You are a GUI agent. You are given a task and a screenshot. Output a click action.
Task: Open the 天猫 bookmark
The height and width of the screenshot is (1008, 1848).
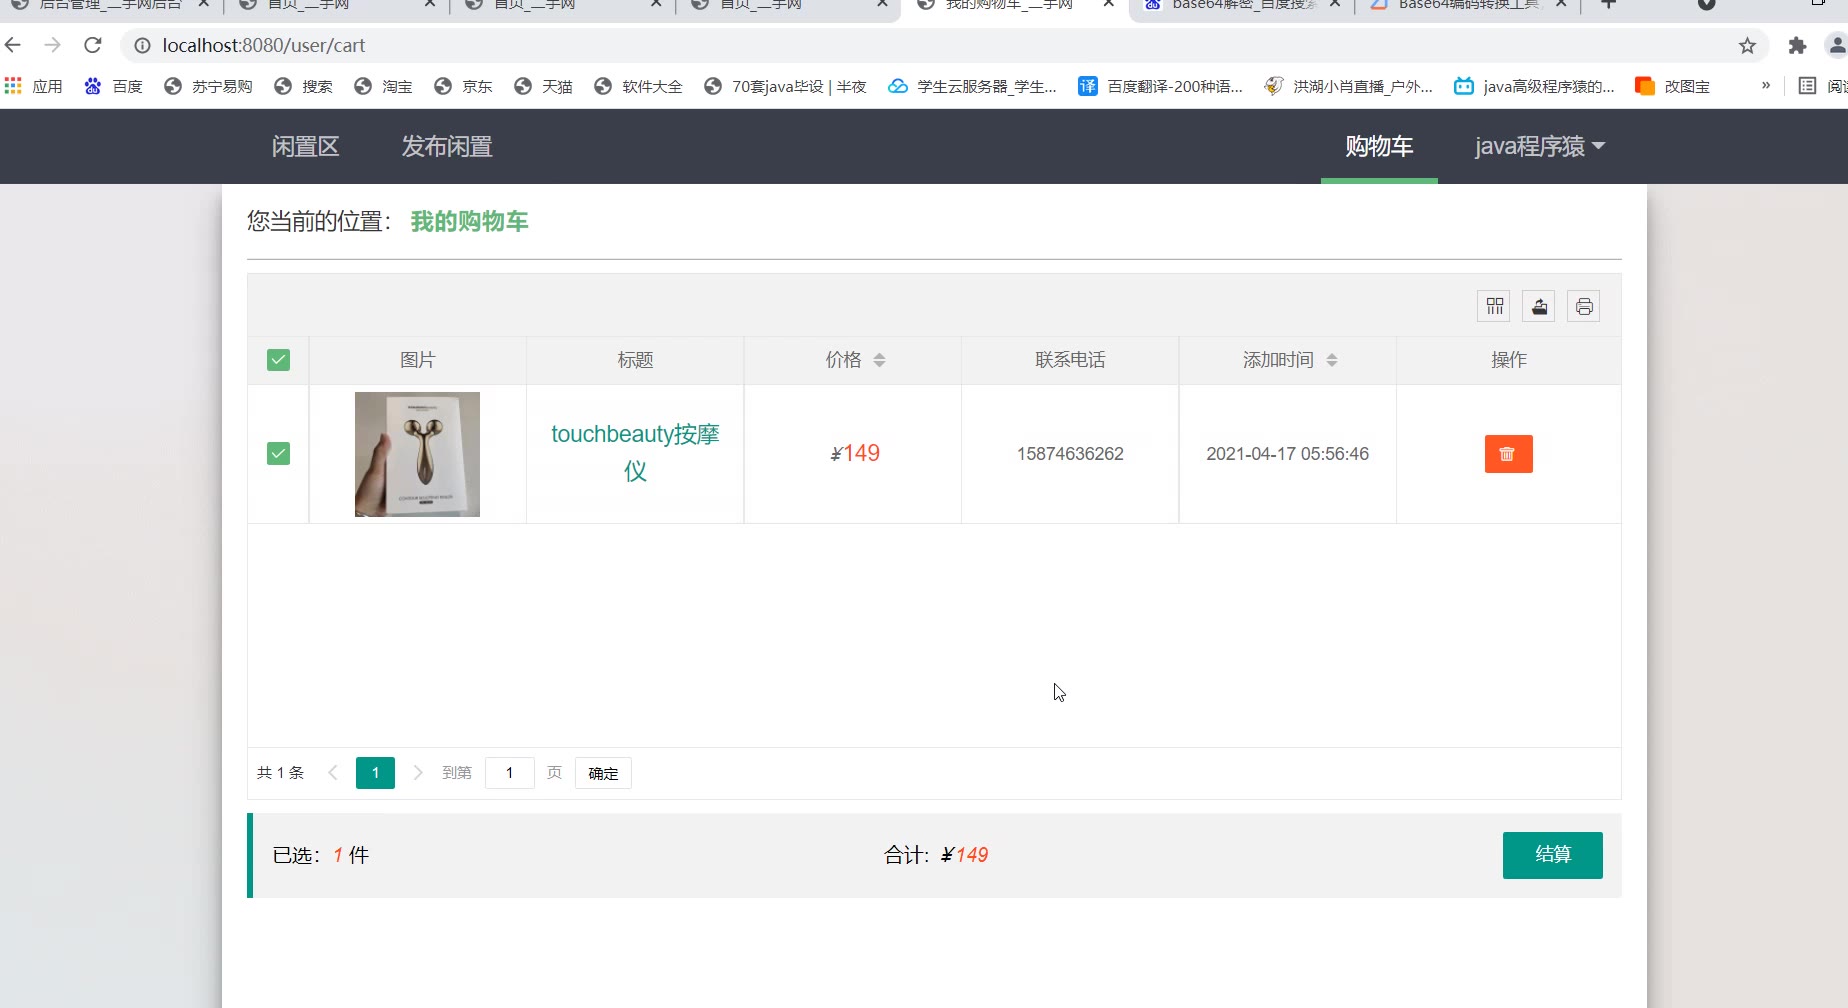tap(543, 86)
